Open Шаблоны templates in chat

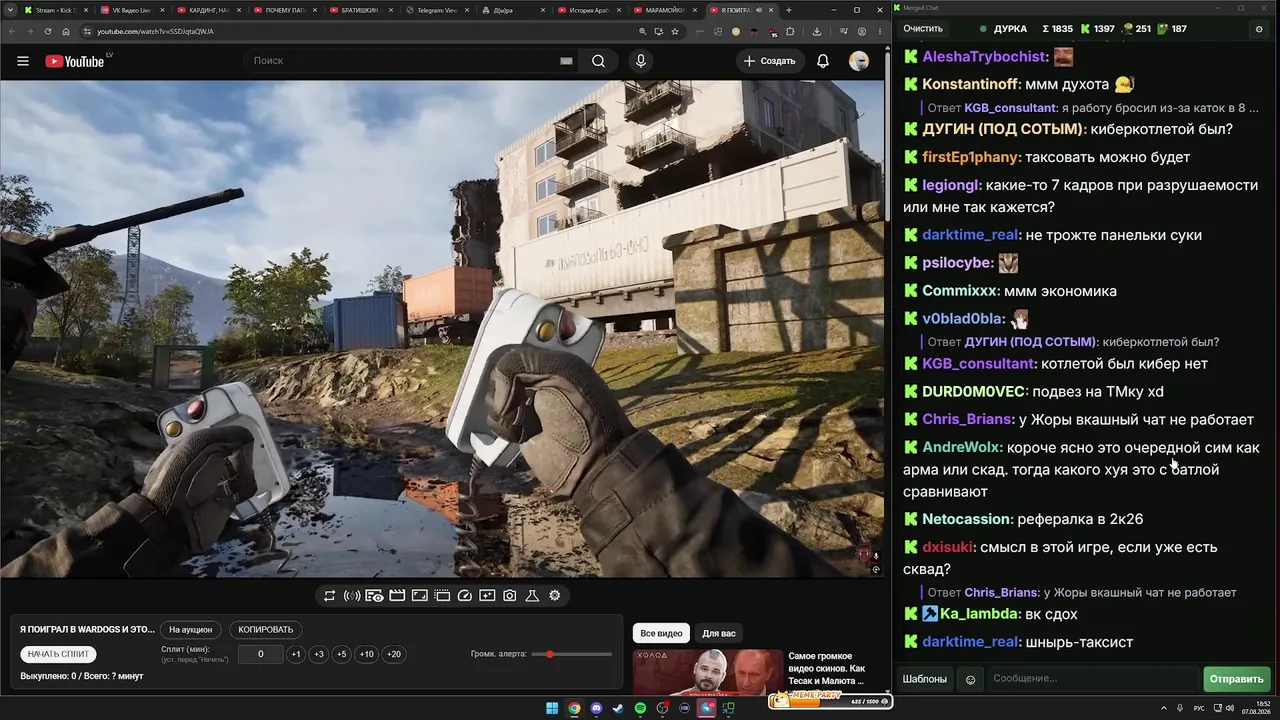(x=925, y=679)
